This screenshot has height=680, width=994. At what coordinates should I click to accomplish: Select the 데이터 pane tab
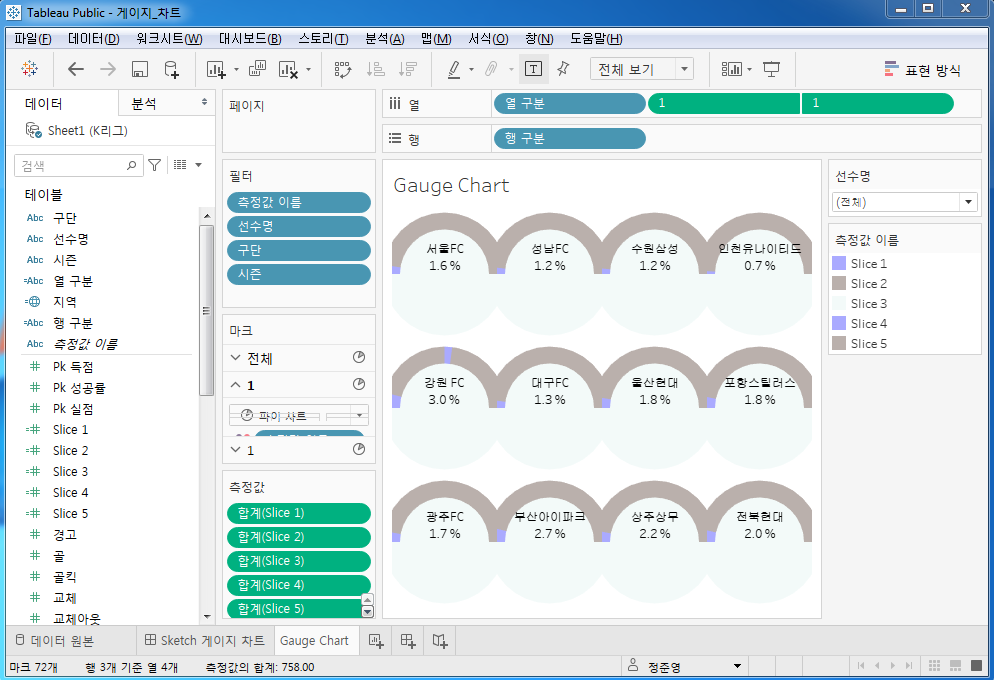62,103
